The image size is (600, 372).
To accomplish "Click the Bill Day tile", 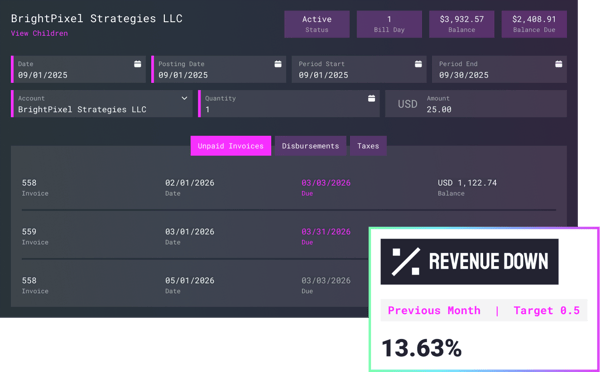I will [x=389, y=24].
